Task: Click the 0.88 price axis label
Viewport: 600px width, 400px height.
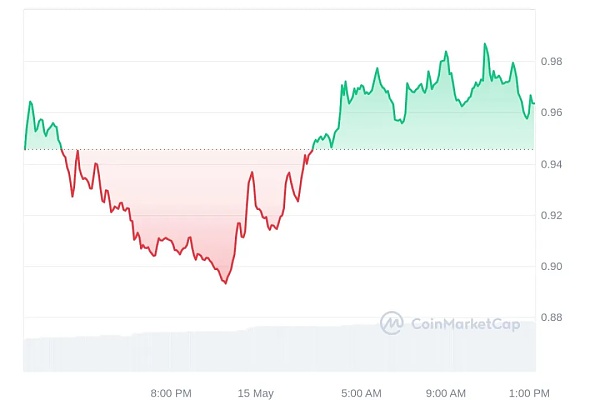Action: [553, 318]
